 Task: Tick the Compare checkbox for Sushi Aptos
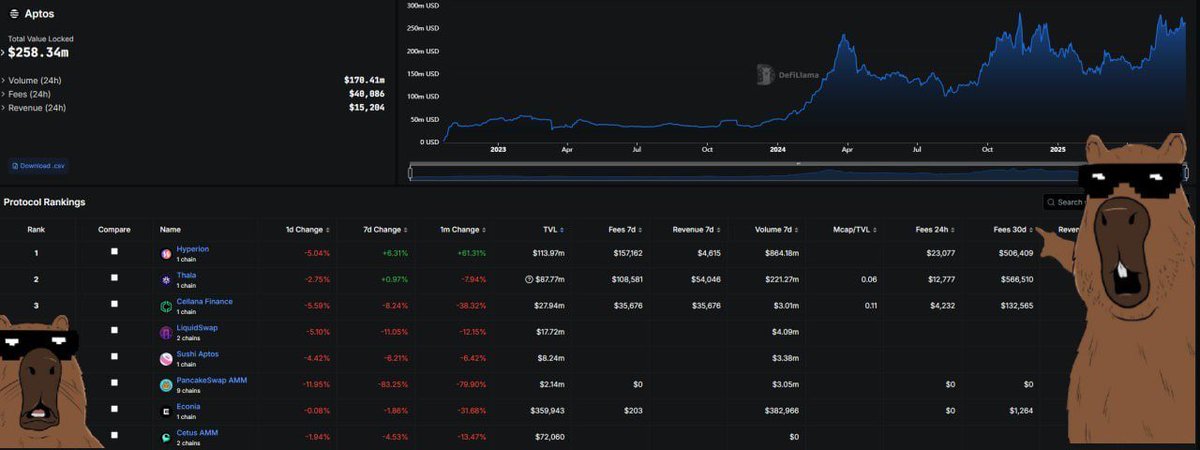tap(114, 357)
